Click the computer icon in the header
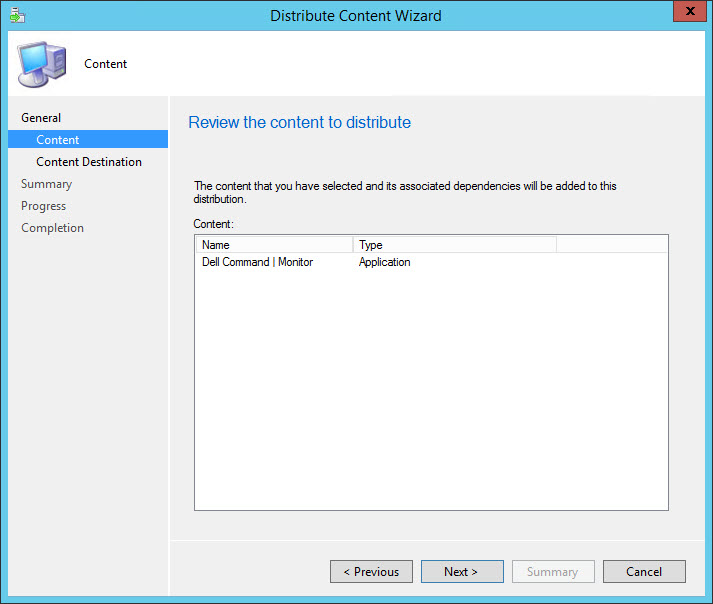The width and height of the screenshot is (713, 604). tap(41, 63)
